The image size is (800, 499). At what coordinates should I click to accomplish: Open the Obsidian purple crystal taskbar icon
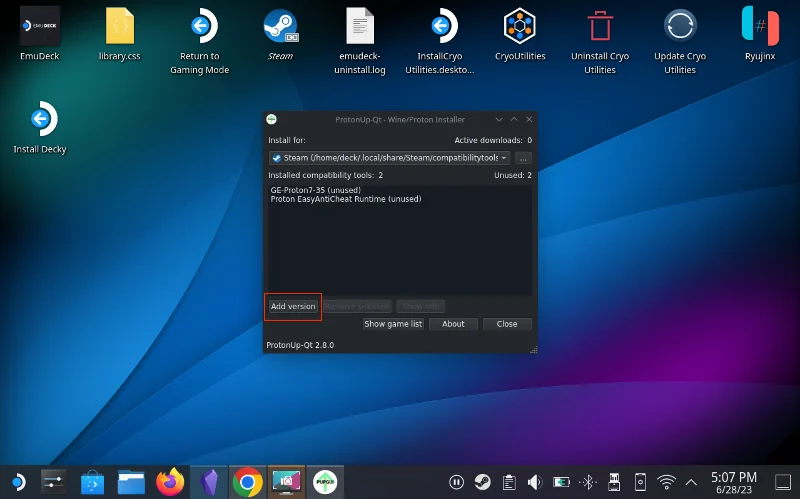(209, 482)
